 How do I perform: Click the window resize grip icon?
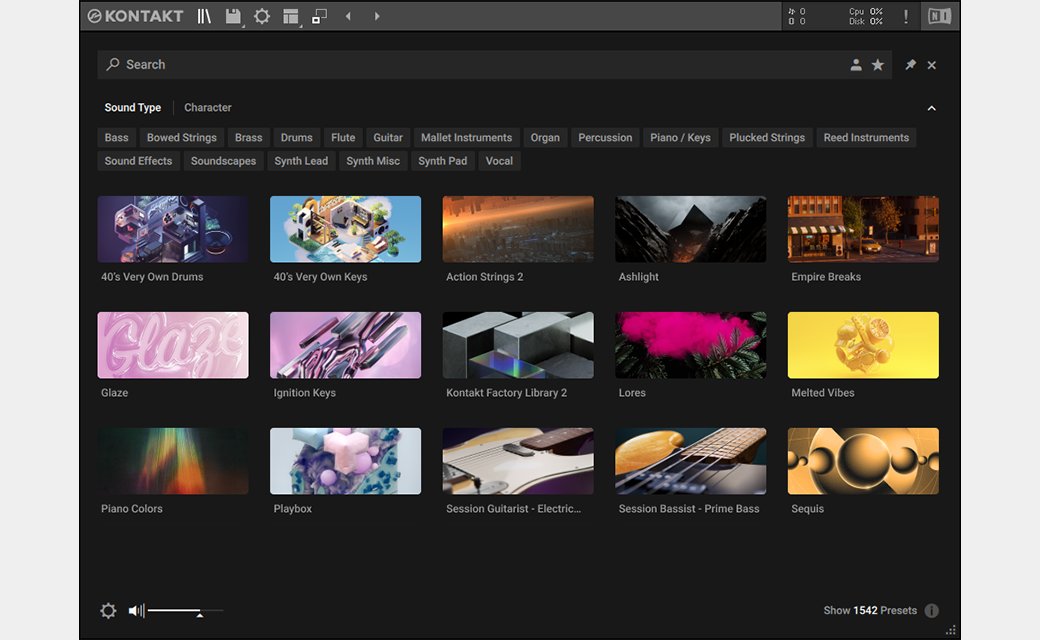[951, 630]
